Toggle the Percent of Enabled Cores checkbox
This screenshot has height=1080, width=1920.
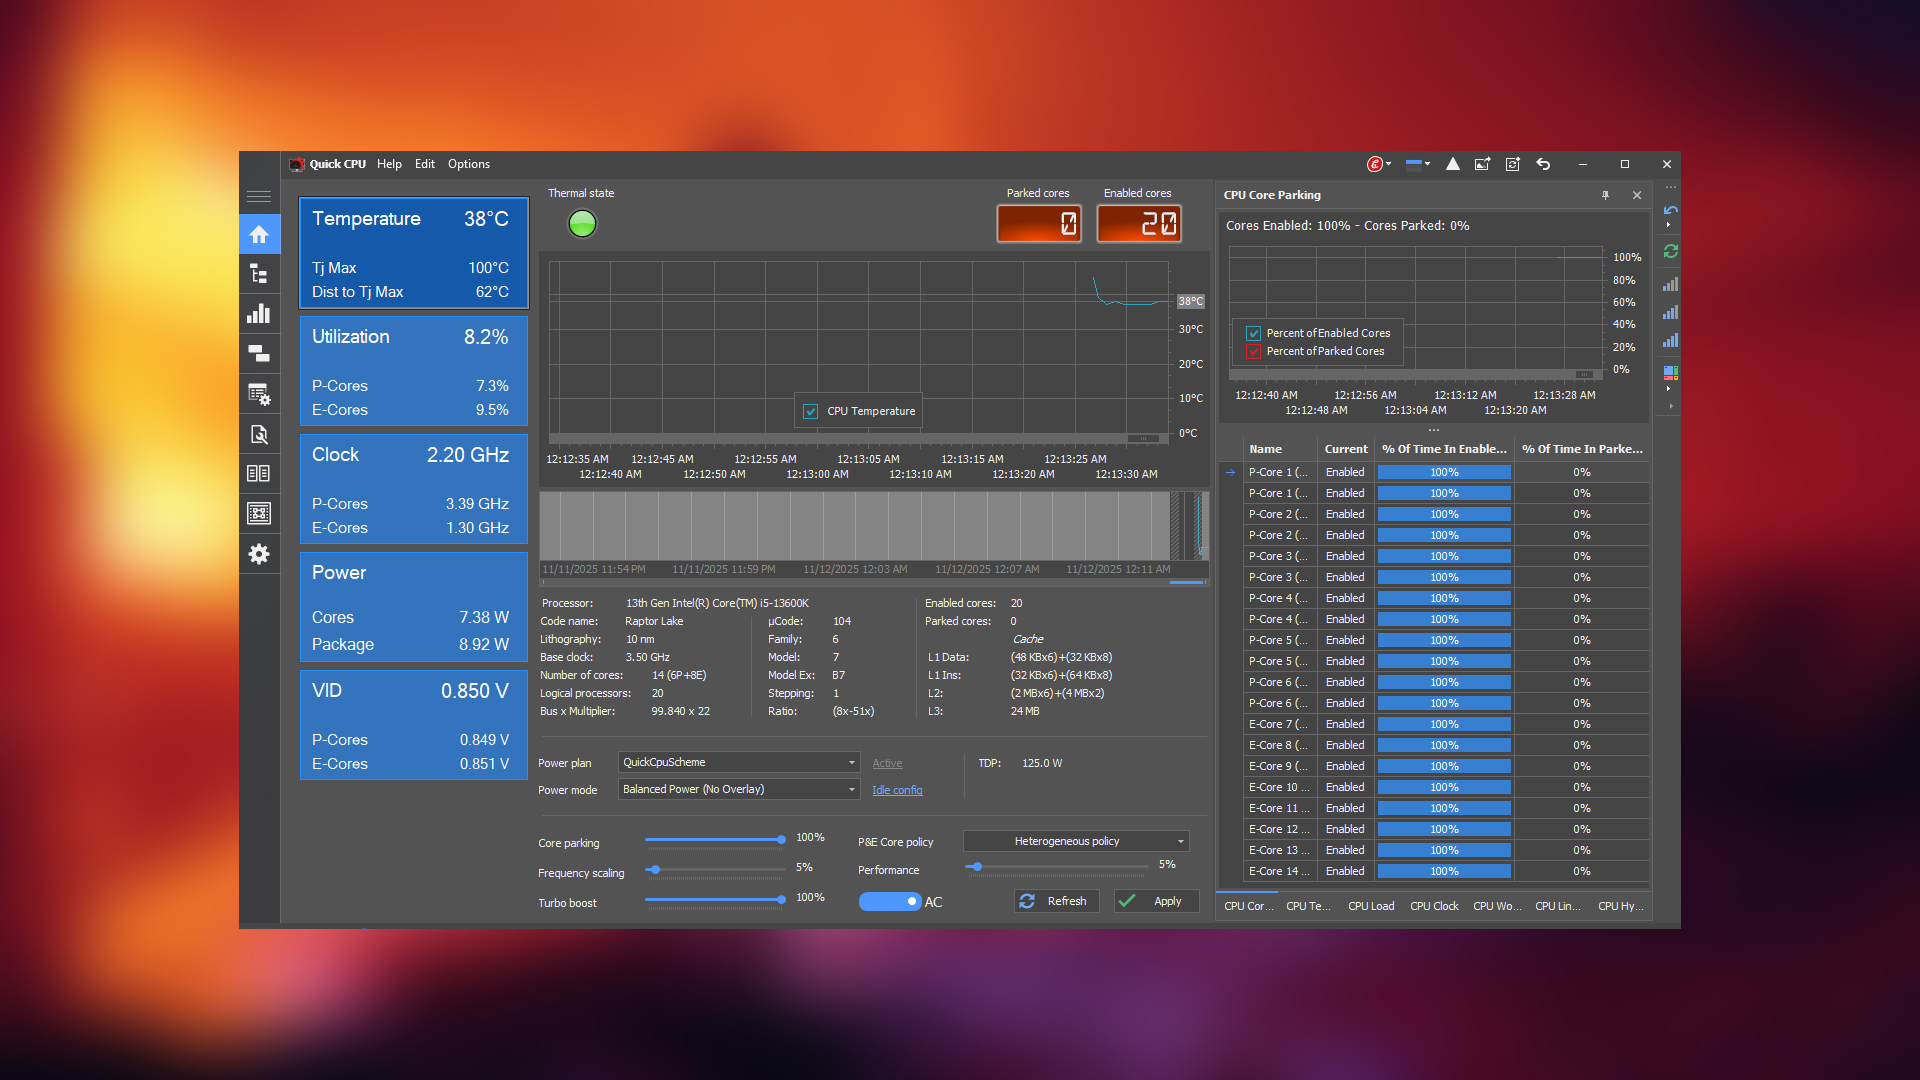[1253, 333]
